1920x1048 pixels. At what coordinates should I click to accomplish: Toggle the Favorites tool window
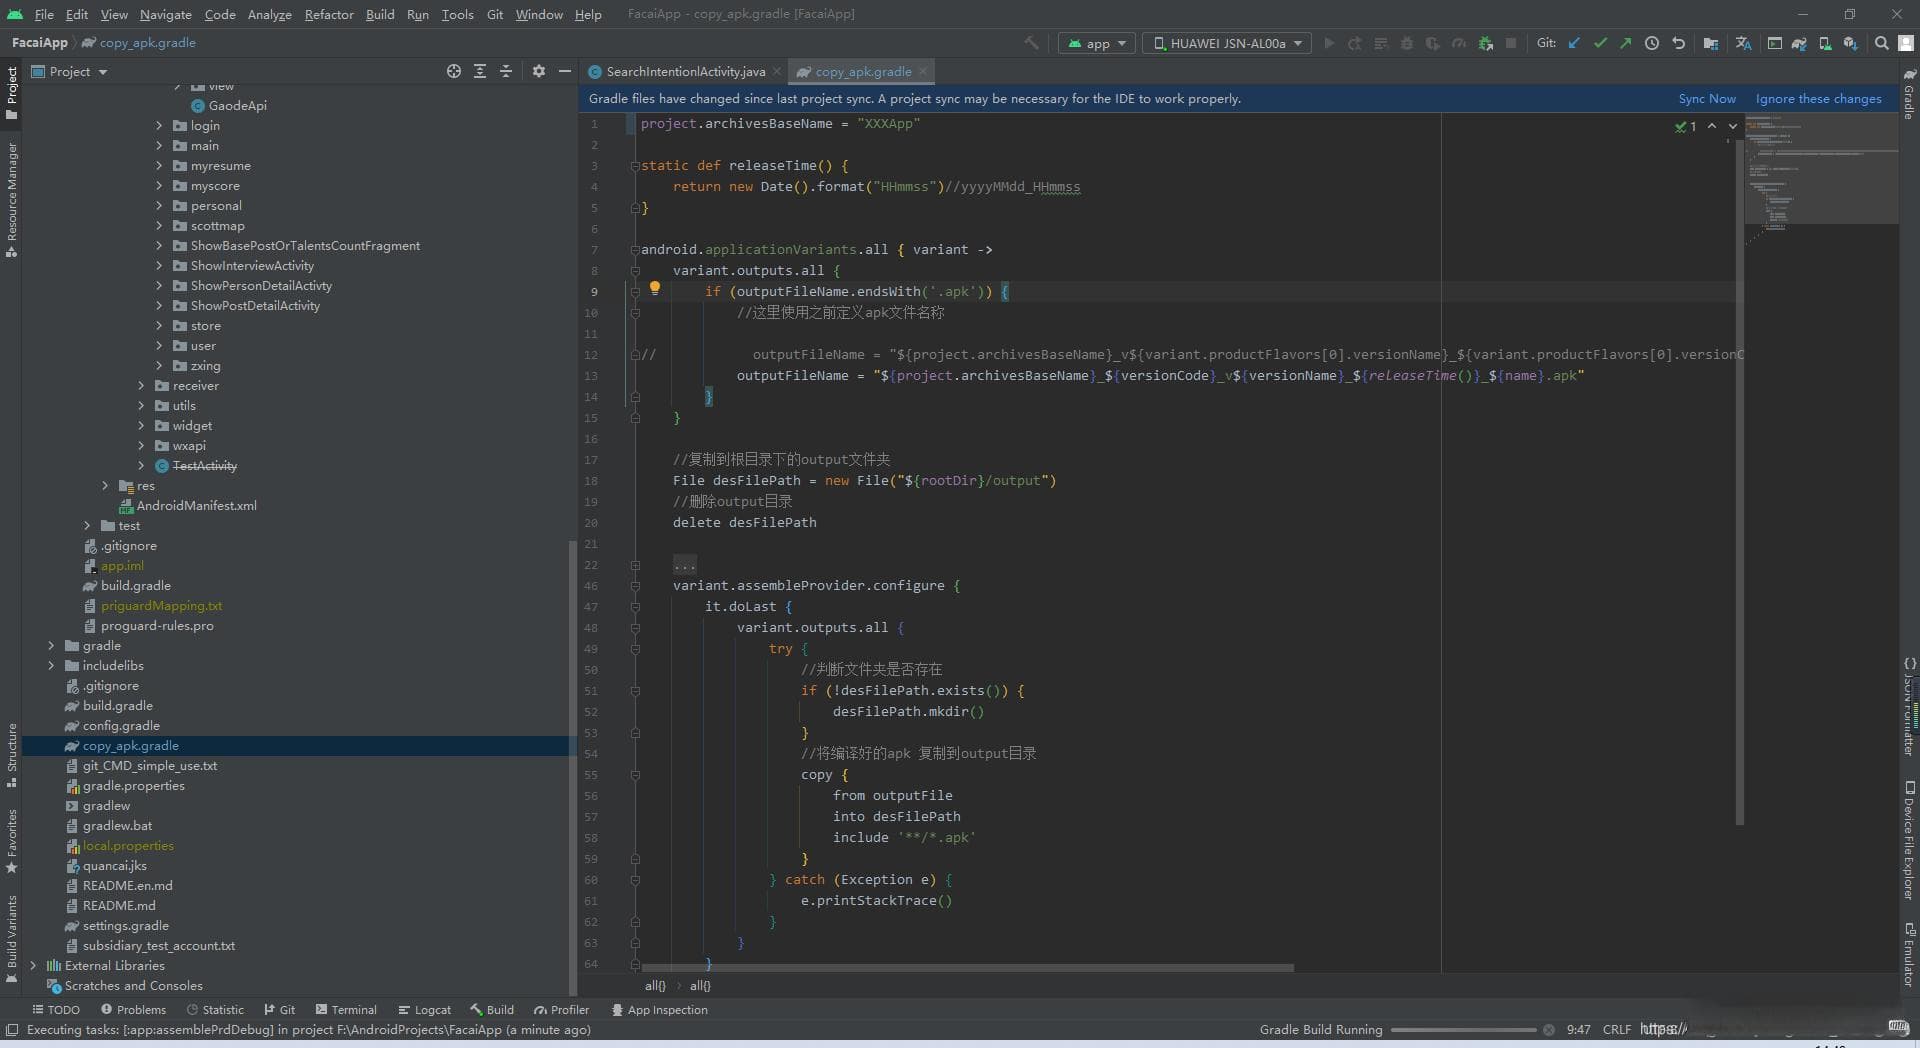tap(12, 841)
